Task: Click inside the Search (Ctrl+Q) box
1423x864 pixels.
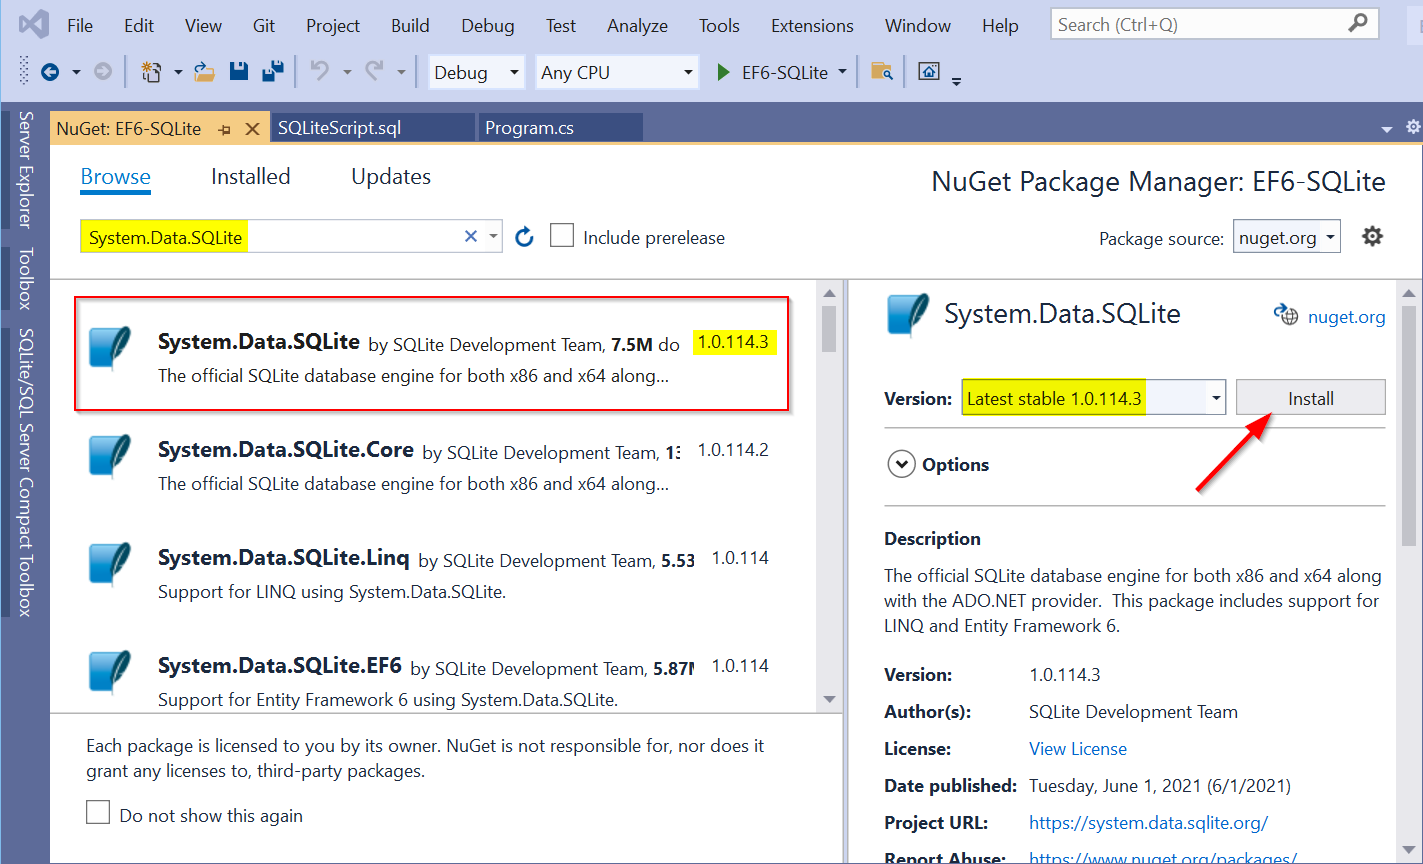Action: coord(1200,22)
